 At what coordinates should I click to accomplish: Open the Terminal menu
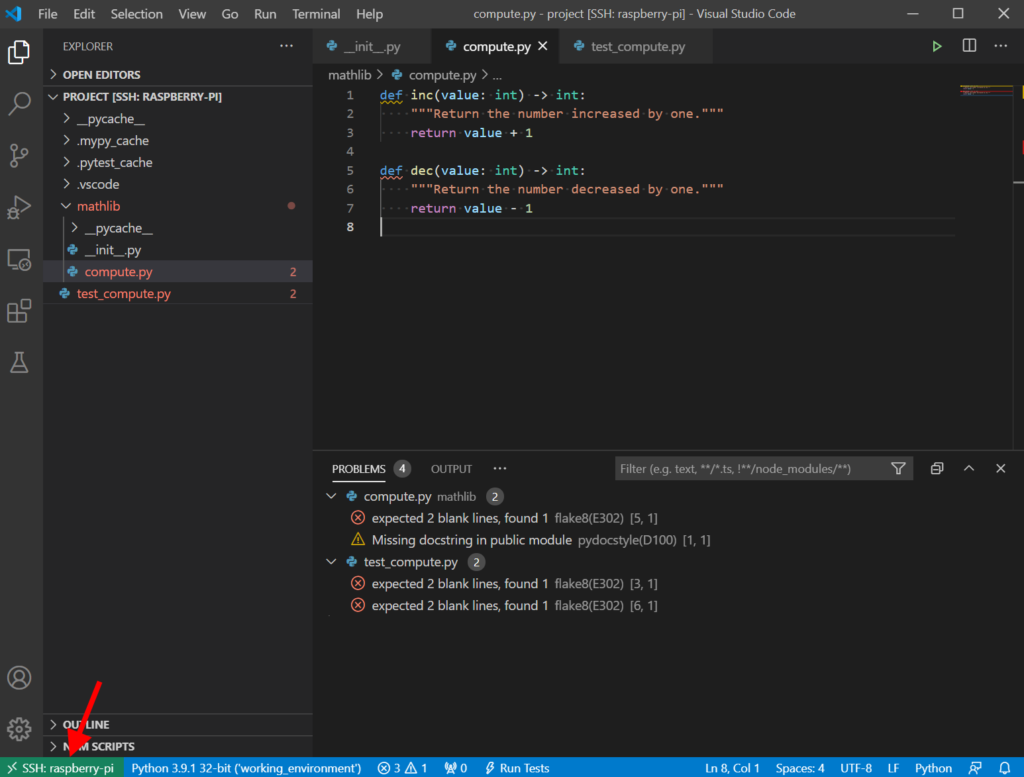pyautogui.click(x=315, y=14)
